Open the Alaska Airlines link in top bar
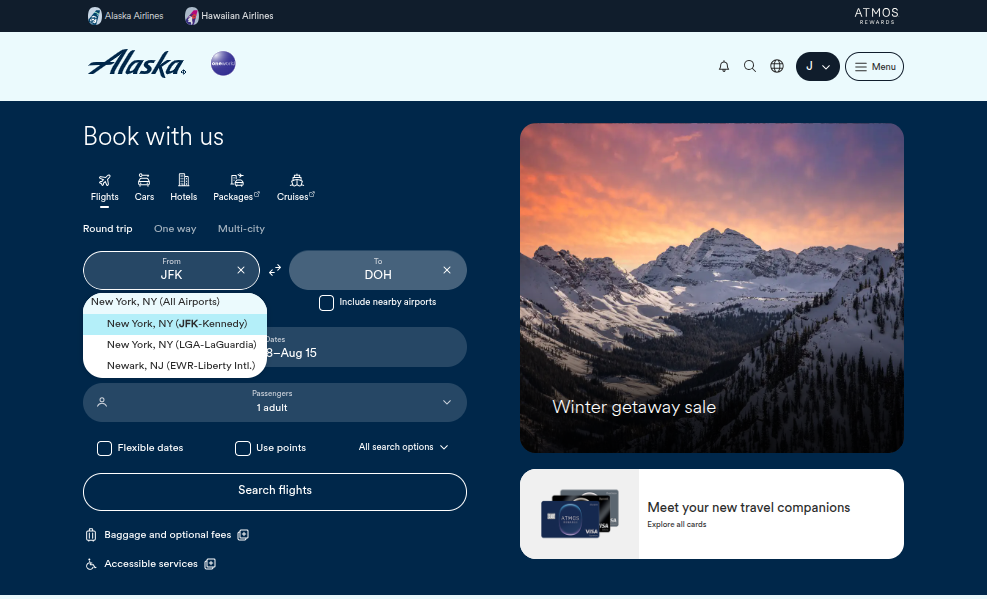Viewport: 987px width, 599px height. (125, 16)
